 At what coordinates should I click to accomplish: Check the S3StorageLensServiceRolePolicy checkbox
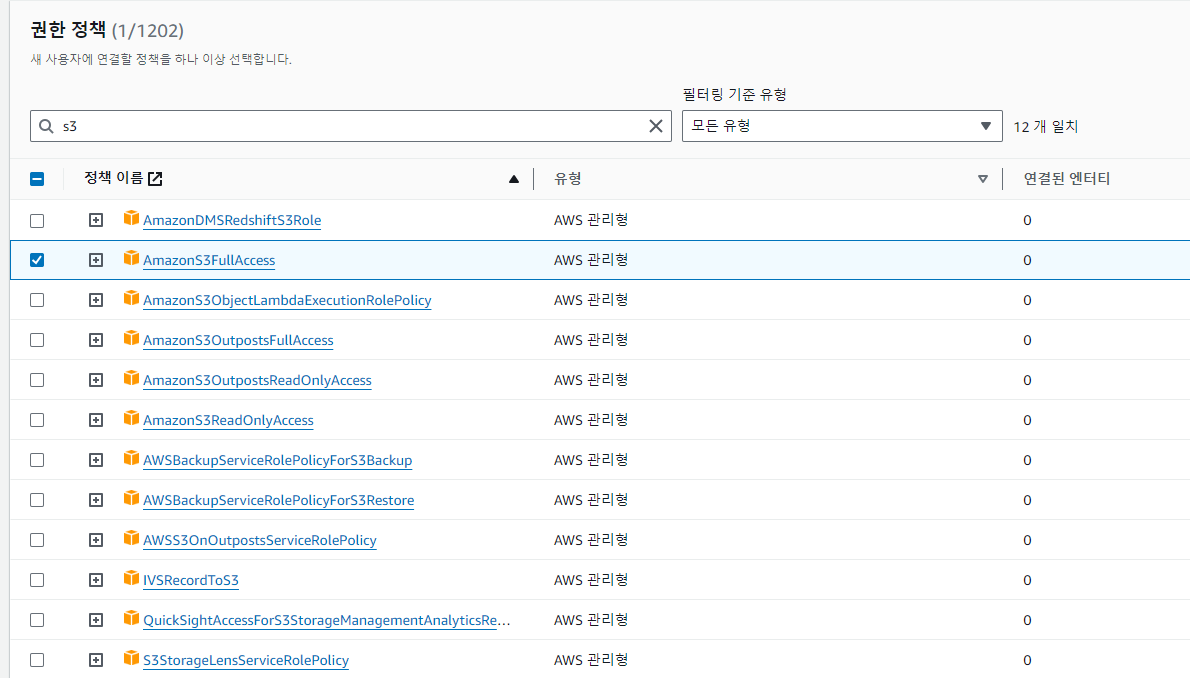(x=37, y=660)
